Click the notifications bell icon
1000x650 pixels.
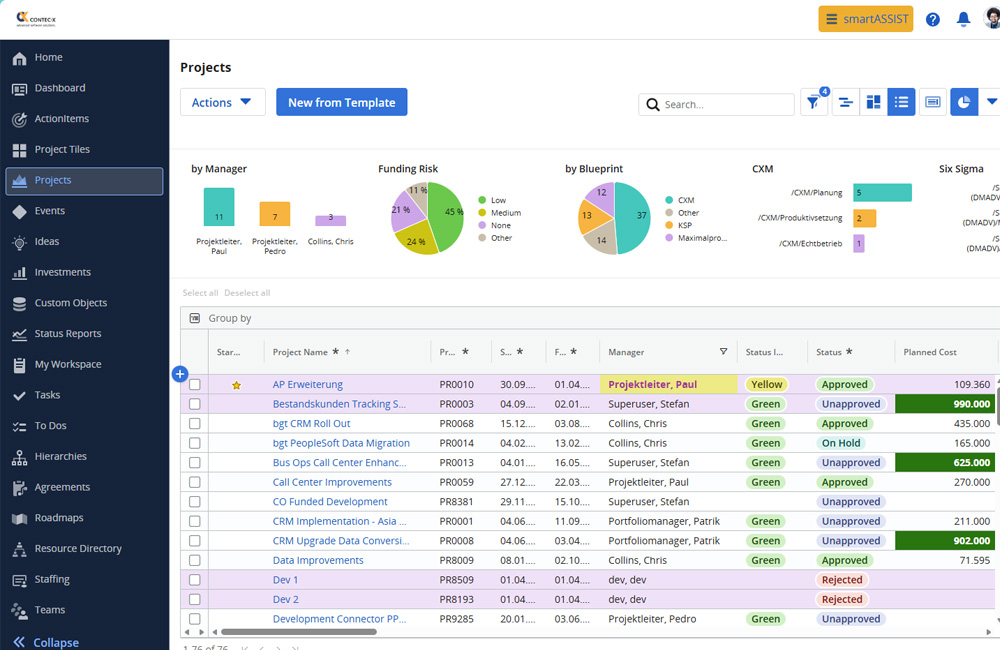(963, 19)
